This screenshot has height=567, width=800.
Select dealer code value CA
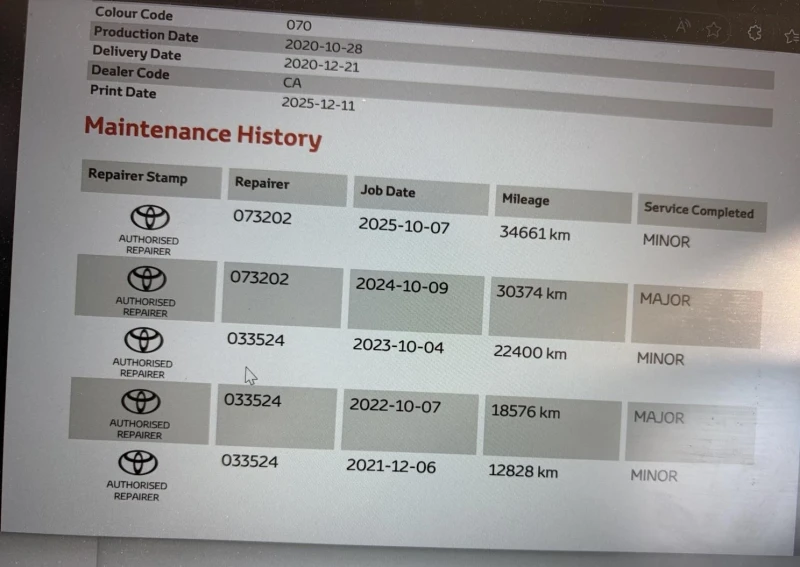coord(292,82)
